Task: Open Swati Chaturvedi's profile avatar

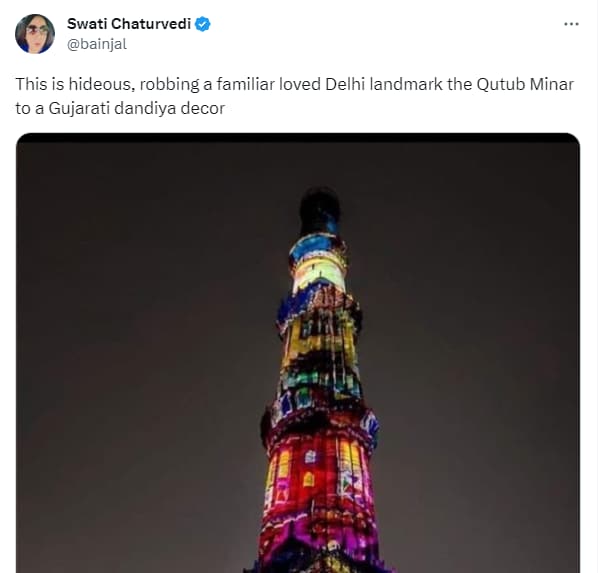Action: [35, 34]
